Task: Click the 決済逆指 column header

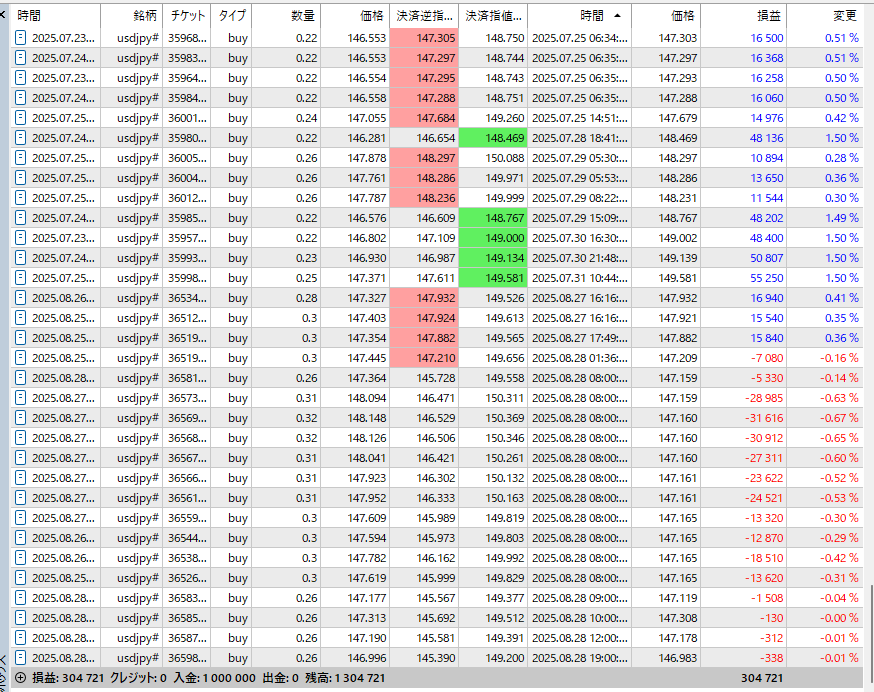Action: (424, 16)
